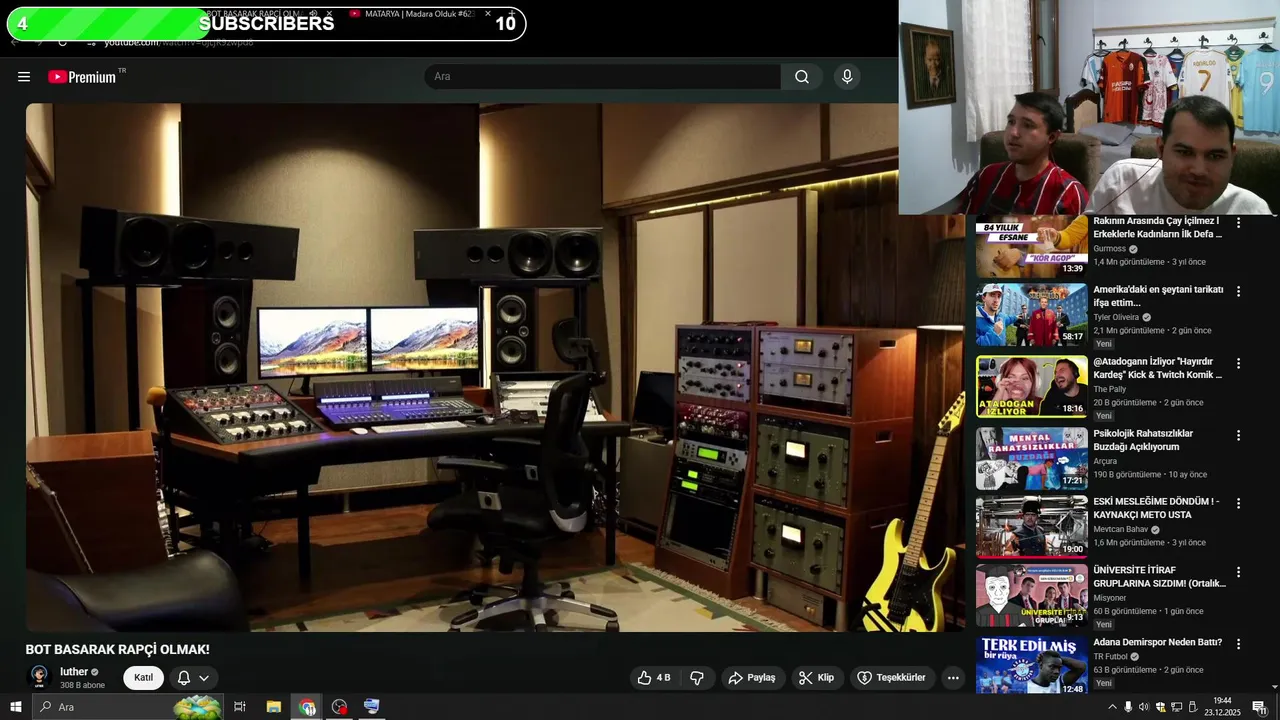
Task: Open more actions three-dot menu under video
Action: coord(953,678)
